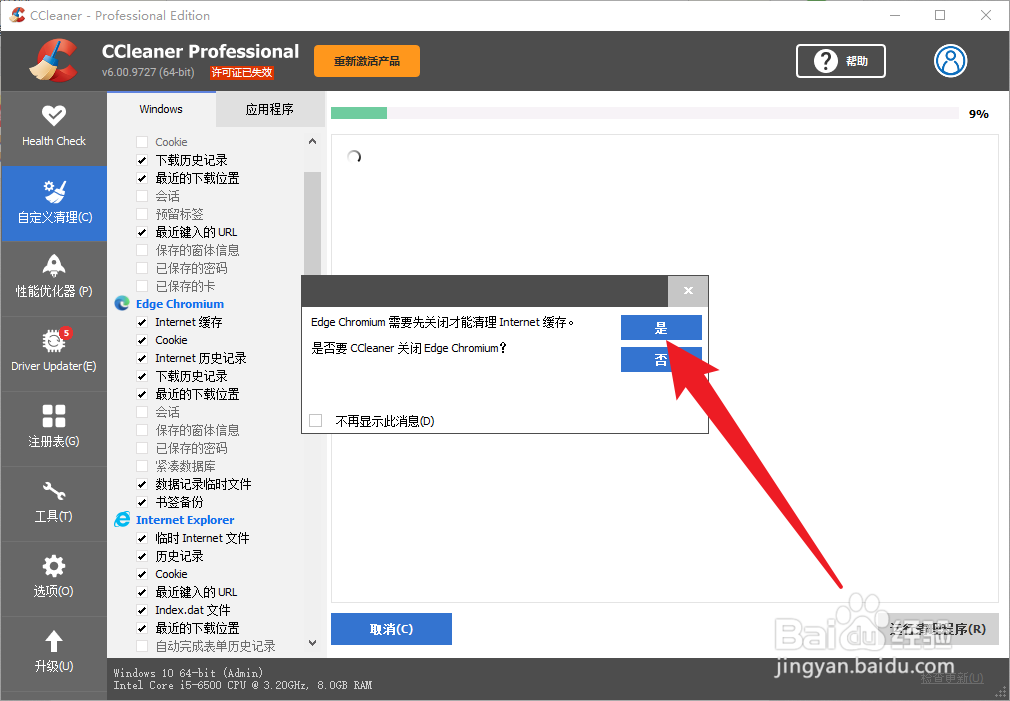The width and height of the screenshot is (1010, 701).
Task: Click the cleaning list scrollbar thumb
Action: tap(312, 223)
